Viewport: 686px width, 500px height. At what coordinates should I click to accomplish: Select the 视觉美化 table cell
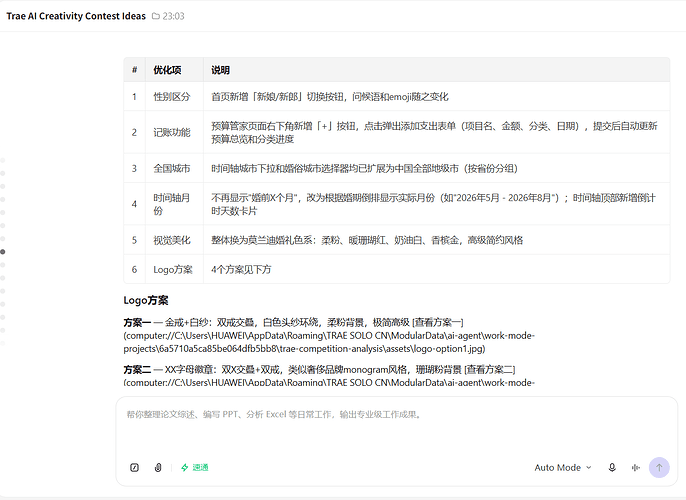pyautogui.click(x=172, y=240)
